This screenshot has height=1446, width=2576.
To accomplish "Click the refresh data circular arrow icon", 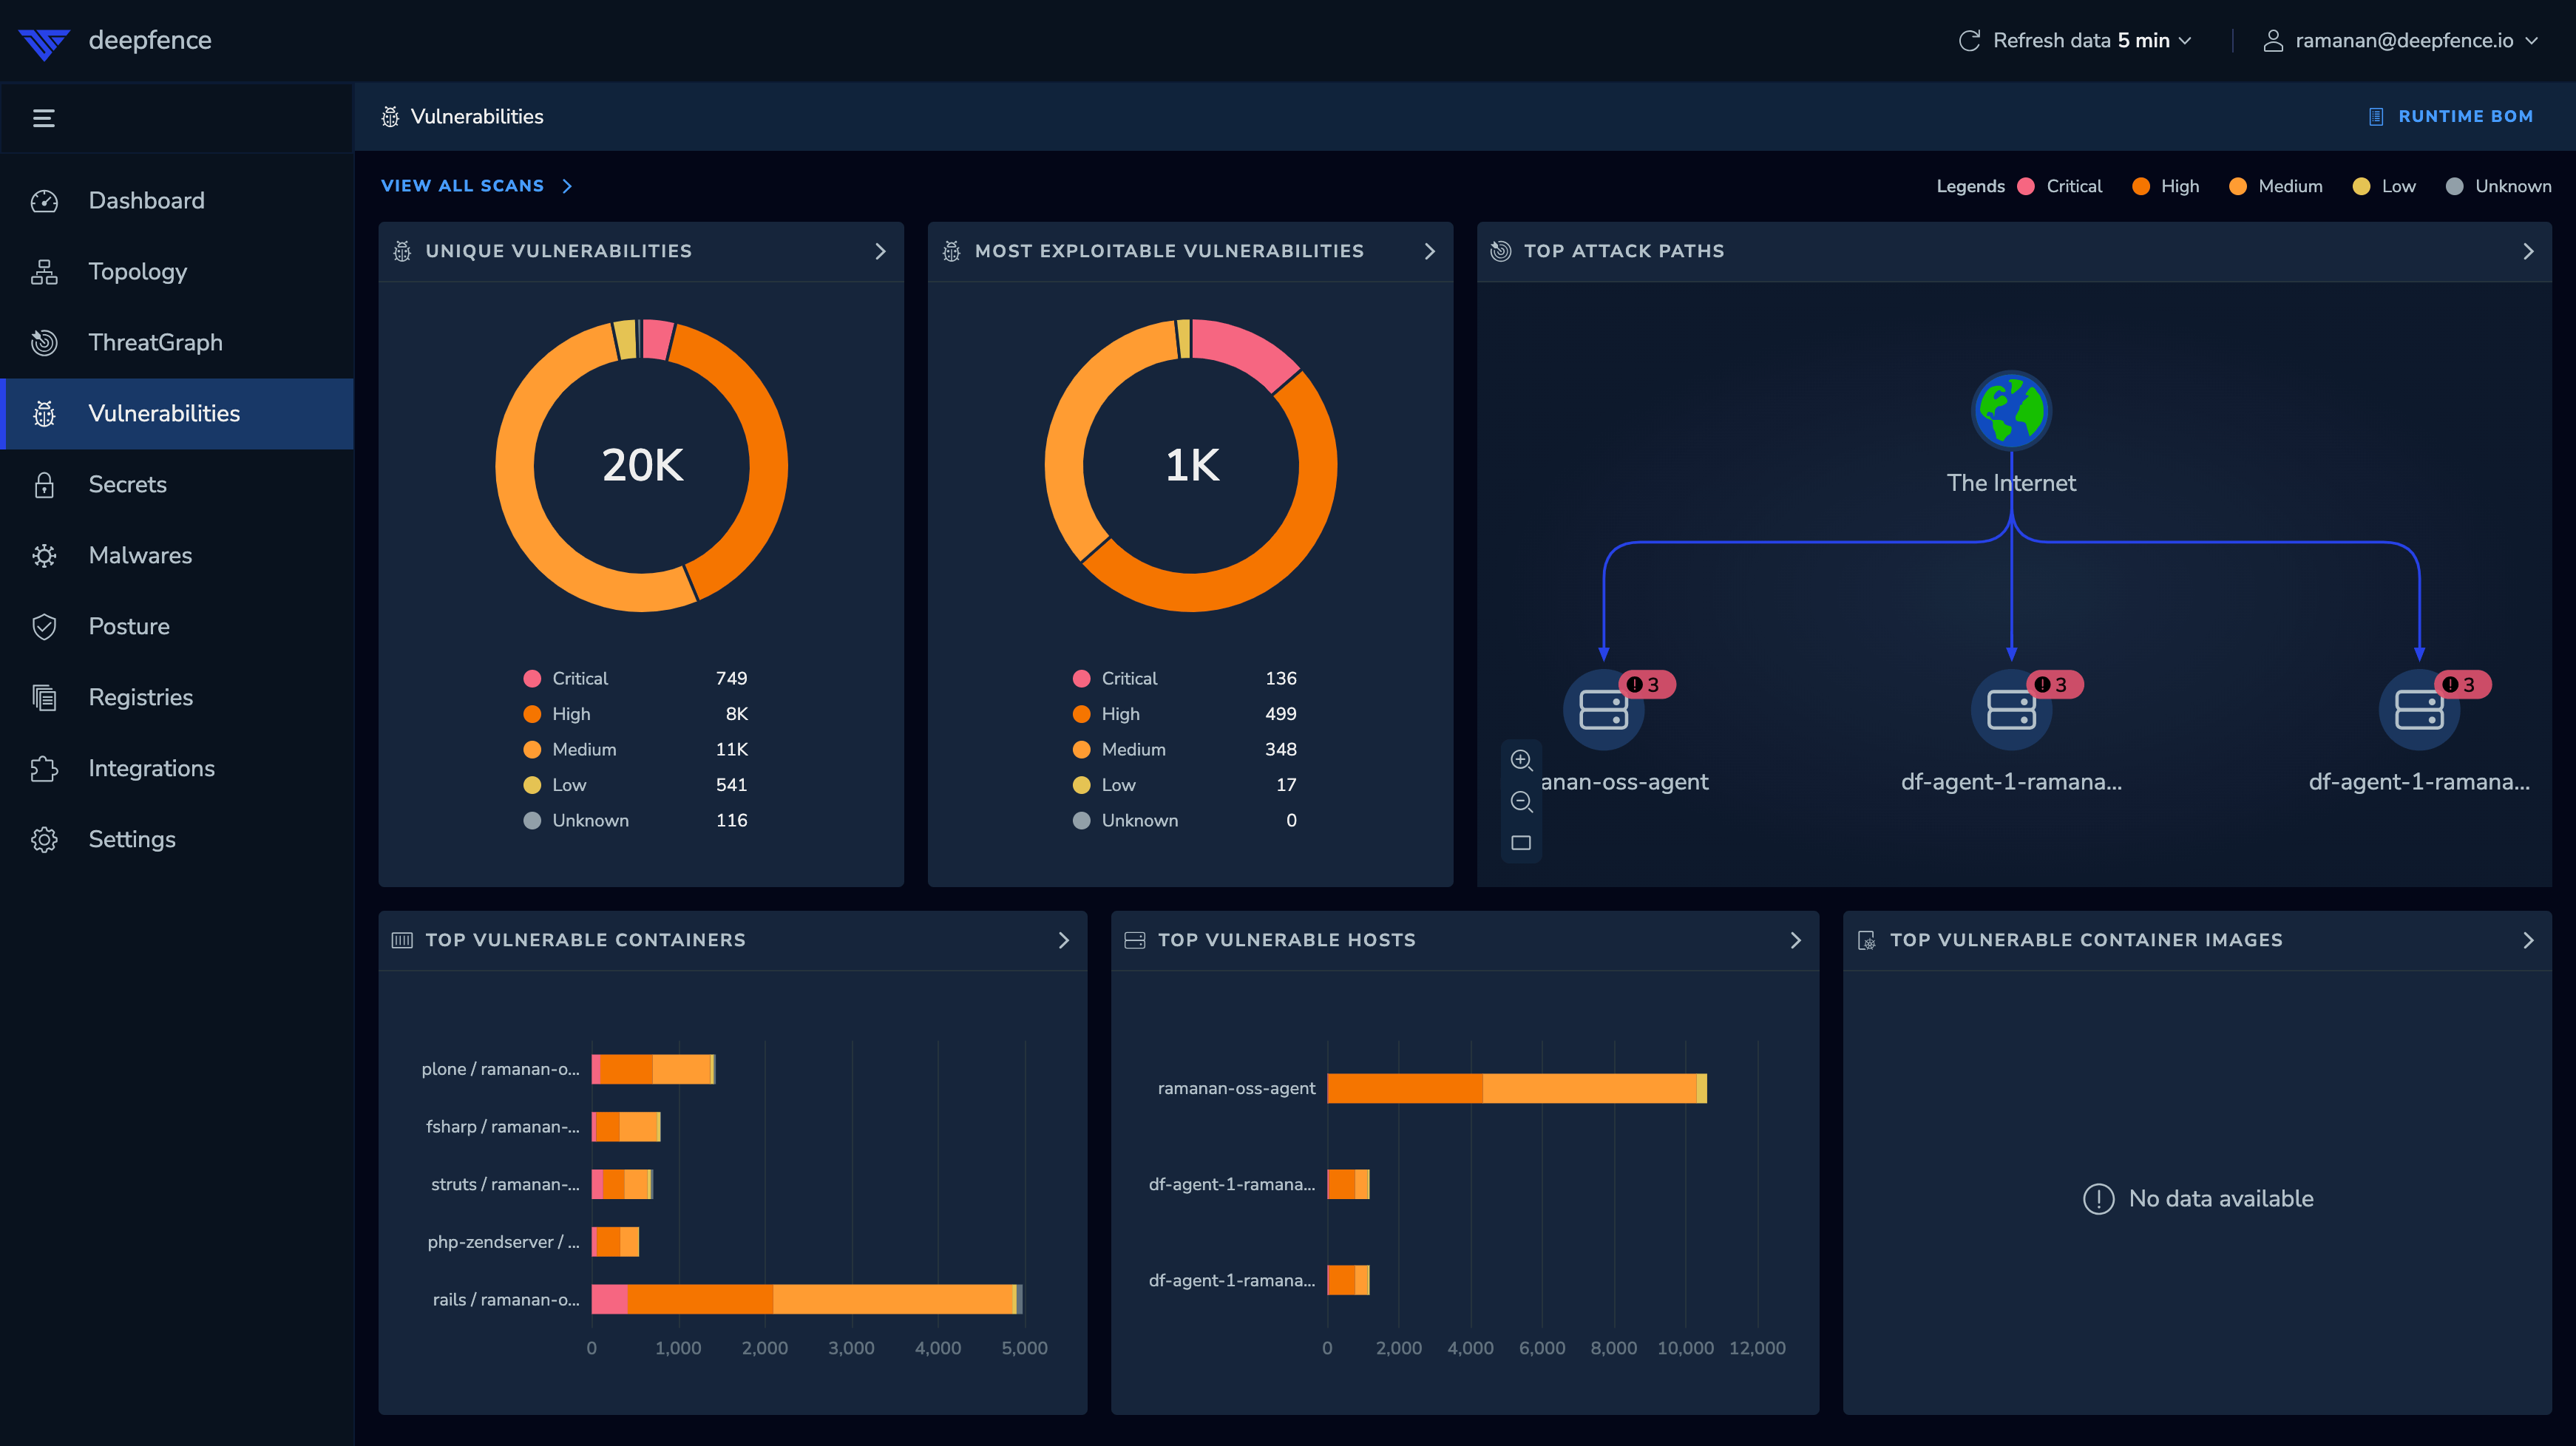I will (1970, 40).
